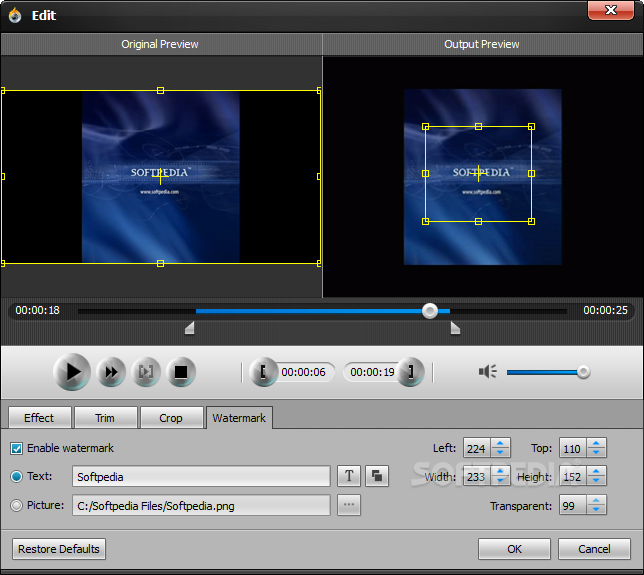Image resolution: width=644 pixels, height=575 pixels.
Task: Click bottom-center handle of crop frame in Original Preview
Action: coord(161,263)
